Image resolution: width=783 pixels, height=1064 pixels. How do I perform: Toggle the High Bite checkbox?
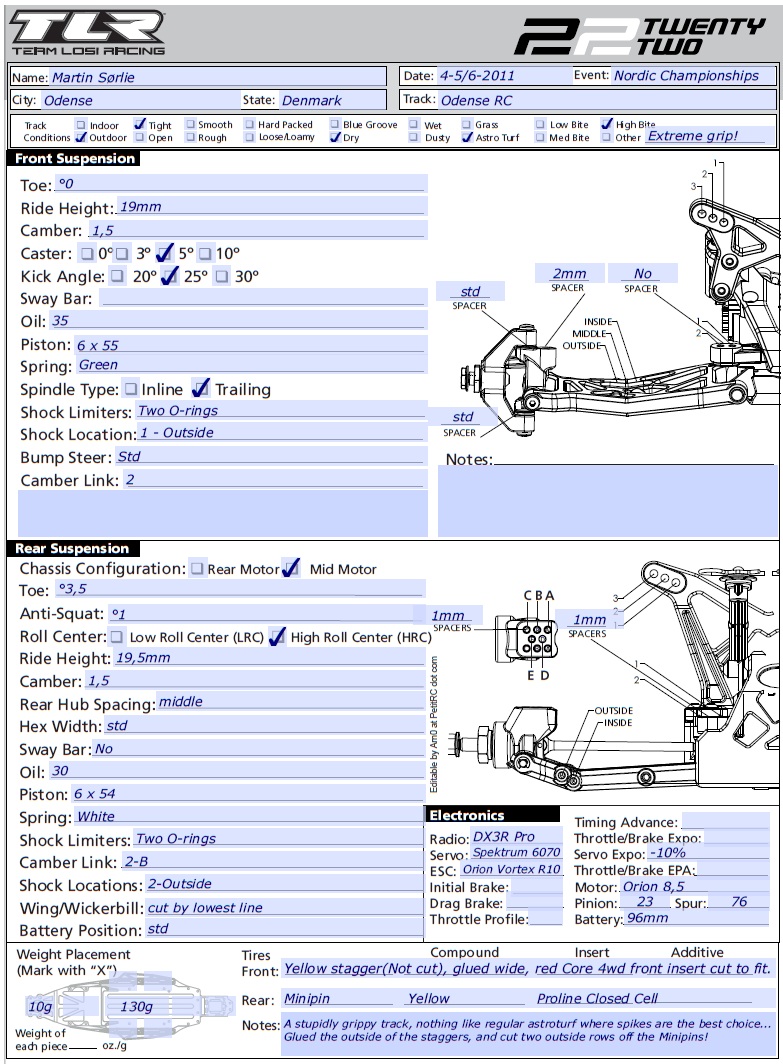(607, 124)
